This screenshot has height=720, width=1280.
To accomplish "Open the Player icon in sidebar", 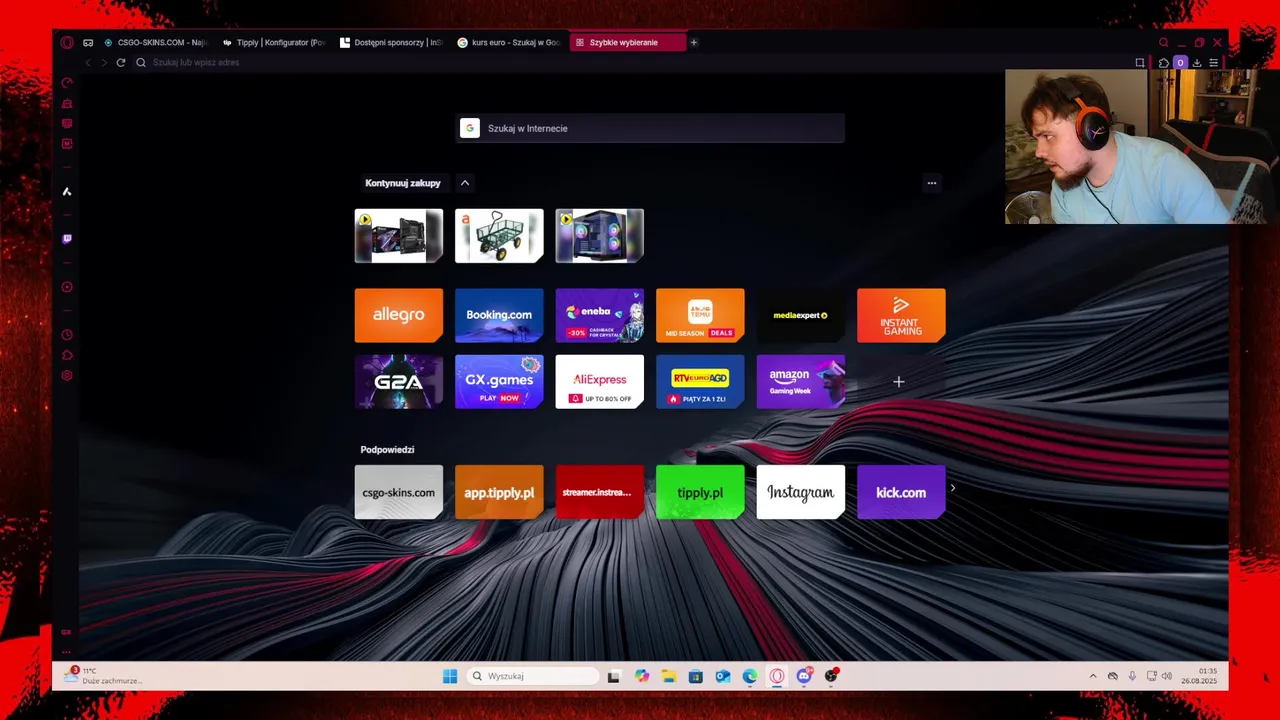I will point(67,287).
